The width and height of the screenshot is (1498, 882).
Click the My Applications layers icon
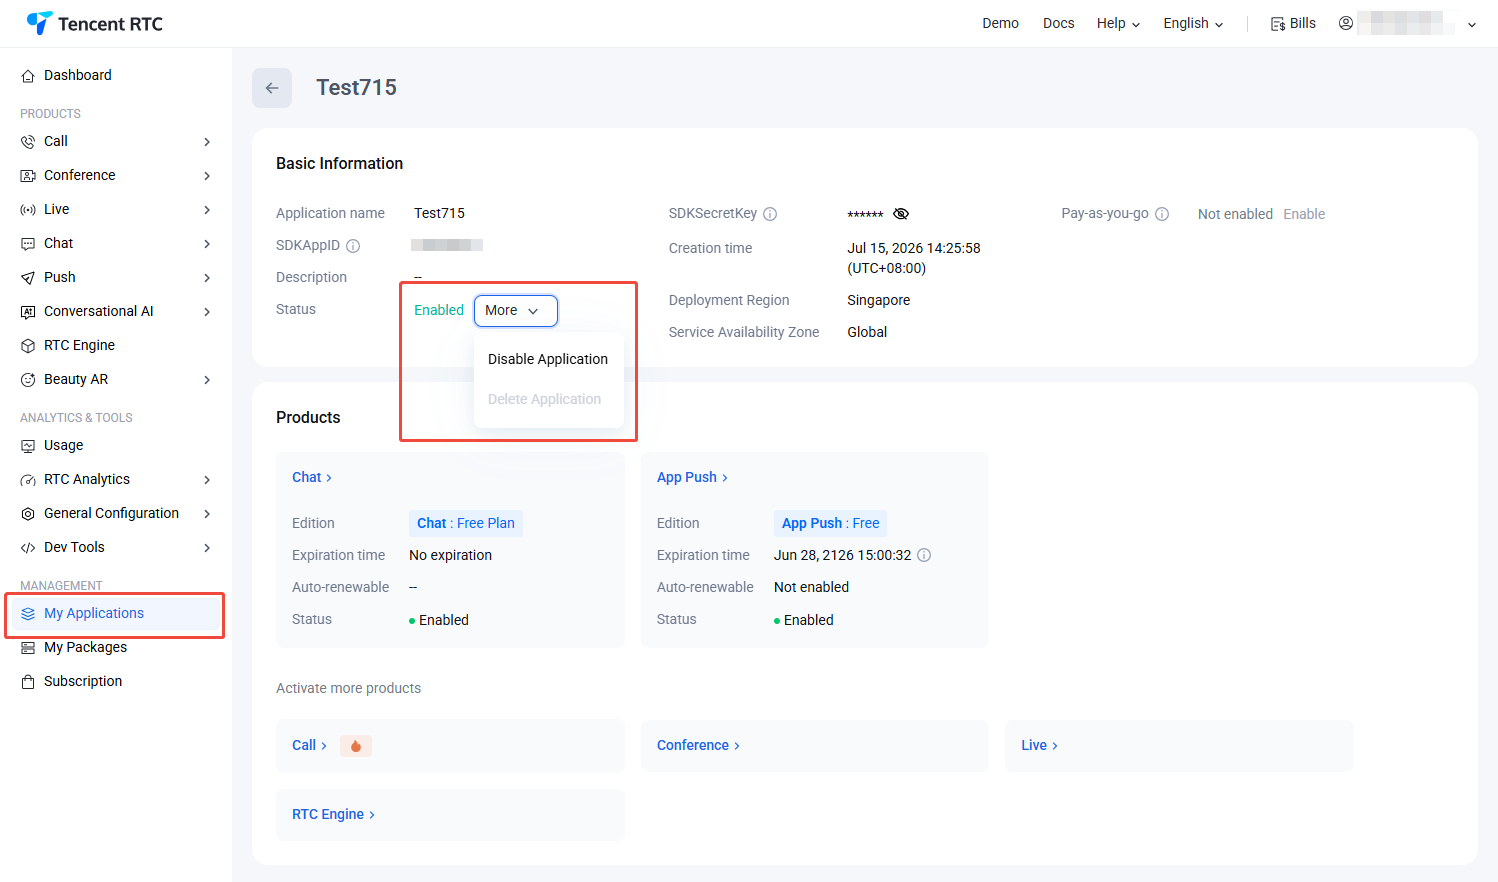(x=28, y=614)
